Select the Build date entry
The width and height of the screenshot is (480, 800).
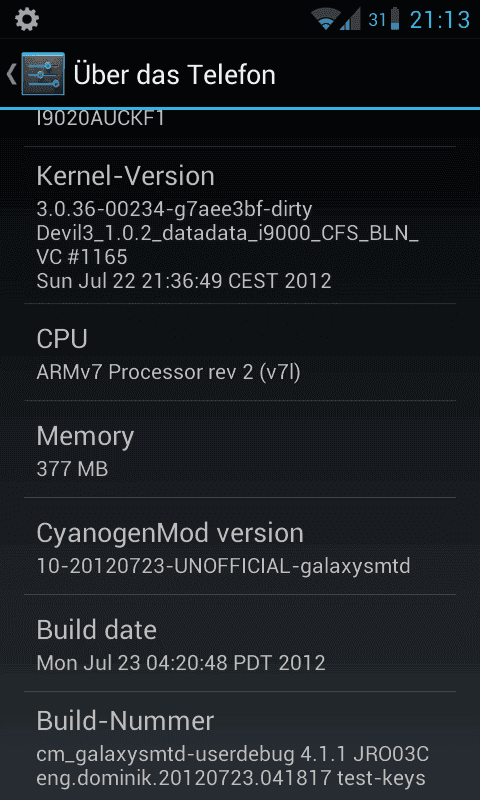coord(240,643)
